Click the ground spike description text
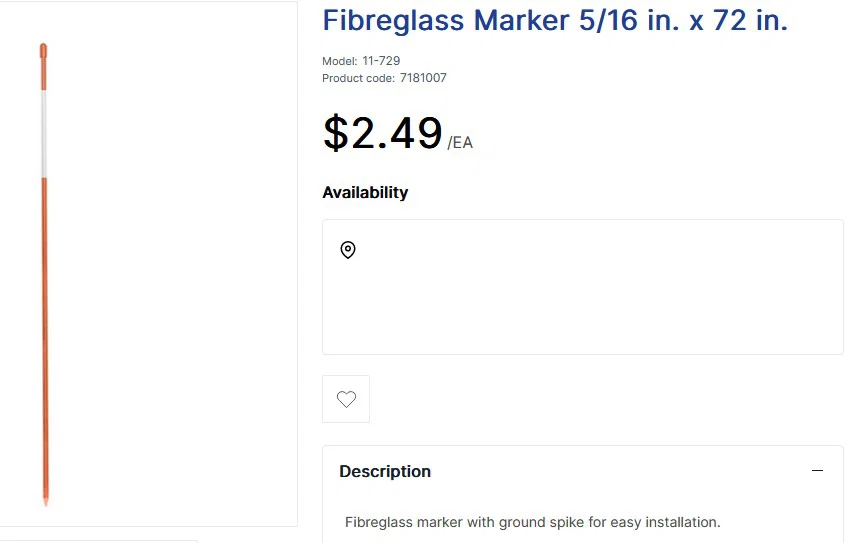The width and height of the screenshot is (856, 543). (x=532, y=522)
